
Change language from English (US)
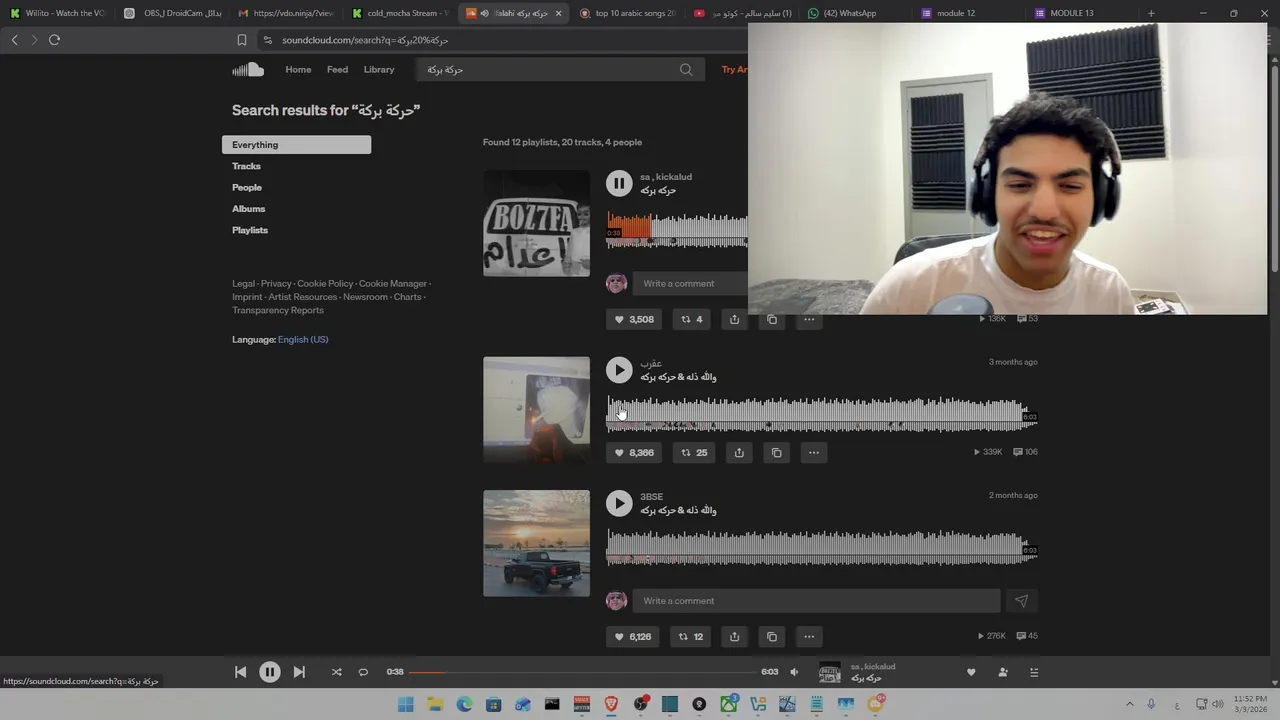[303, 339]
